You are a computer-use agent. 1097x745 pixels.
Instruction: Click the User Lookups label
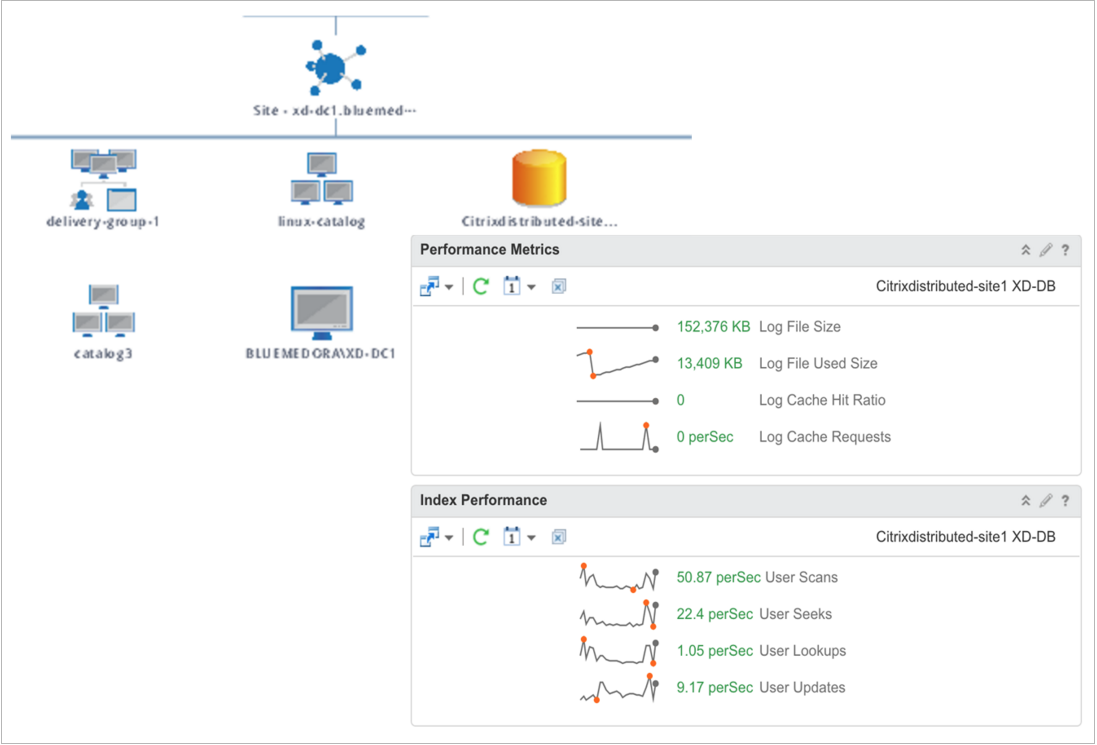tap(802, 651)
